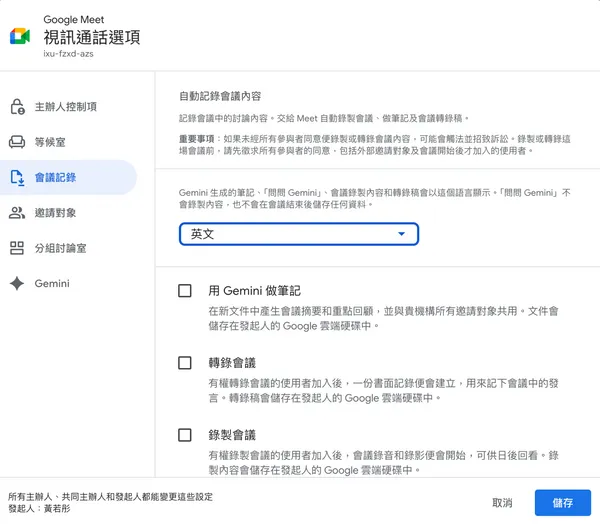
Task: Click the meeting code ixu-fzxd-azs
Action: (68, 54)
